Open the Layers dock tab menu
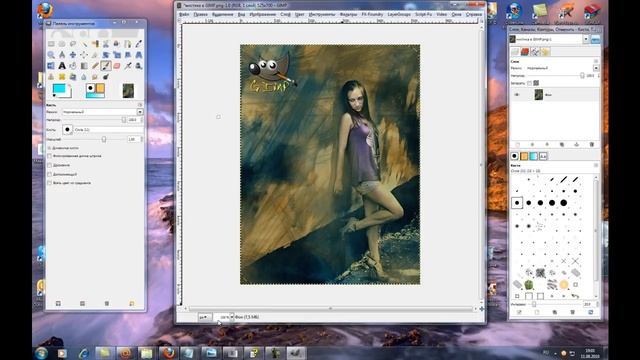Screen dimensions: 640x360 pos(596,62)
